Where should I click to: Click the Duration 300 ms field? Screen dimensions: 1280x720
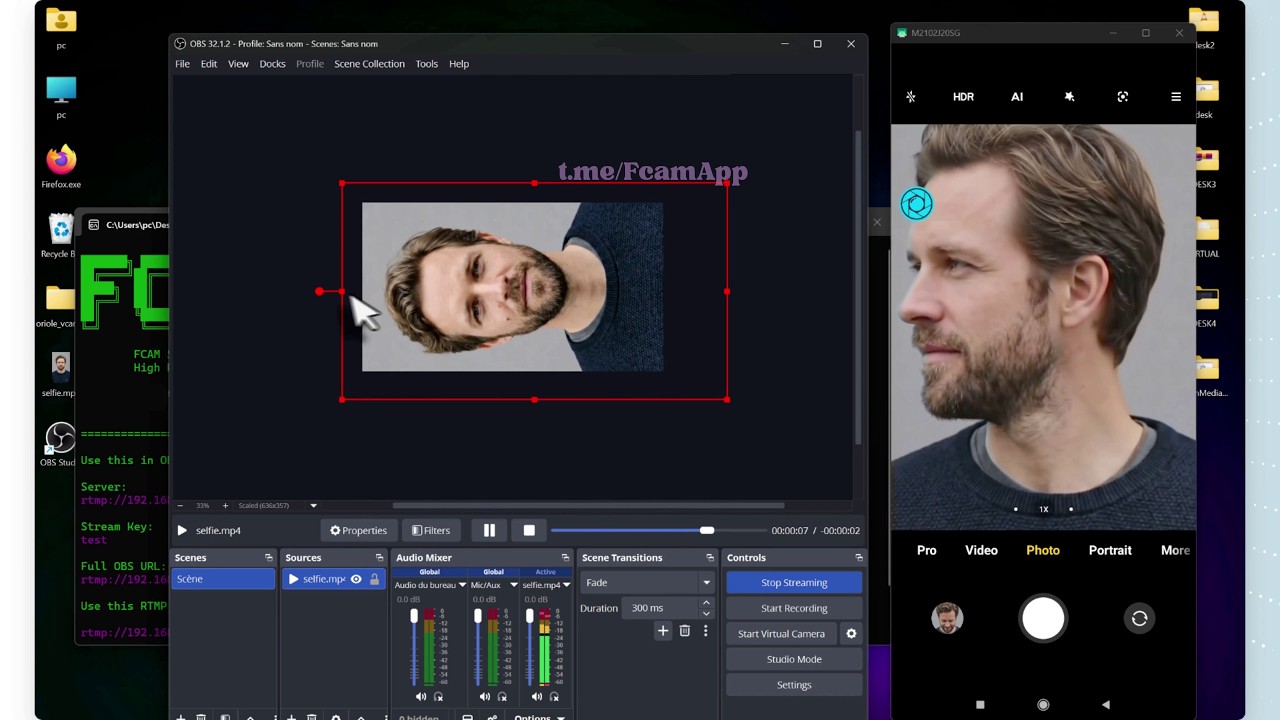click(661, 608)
